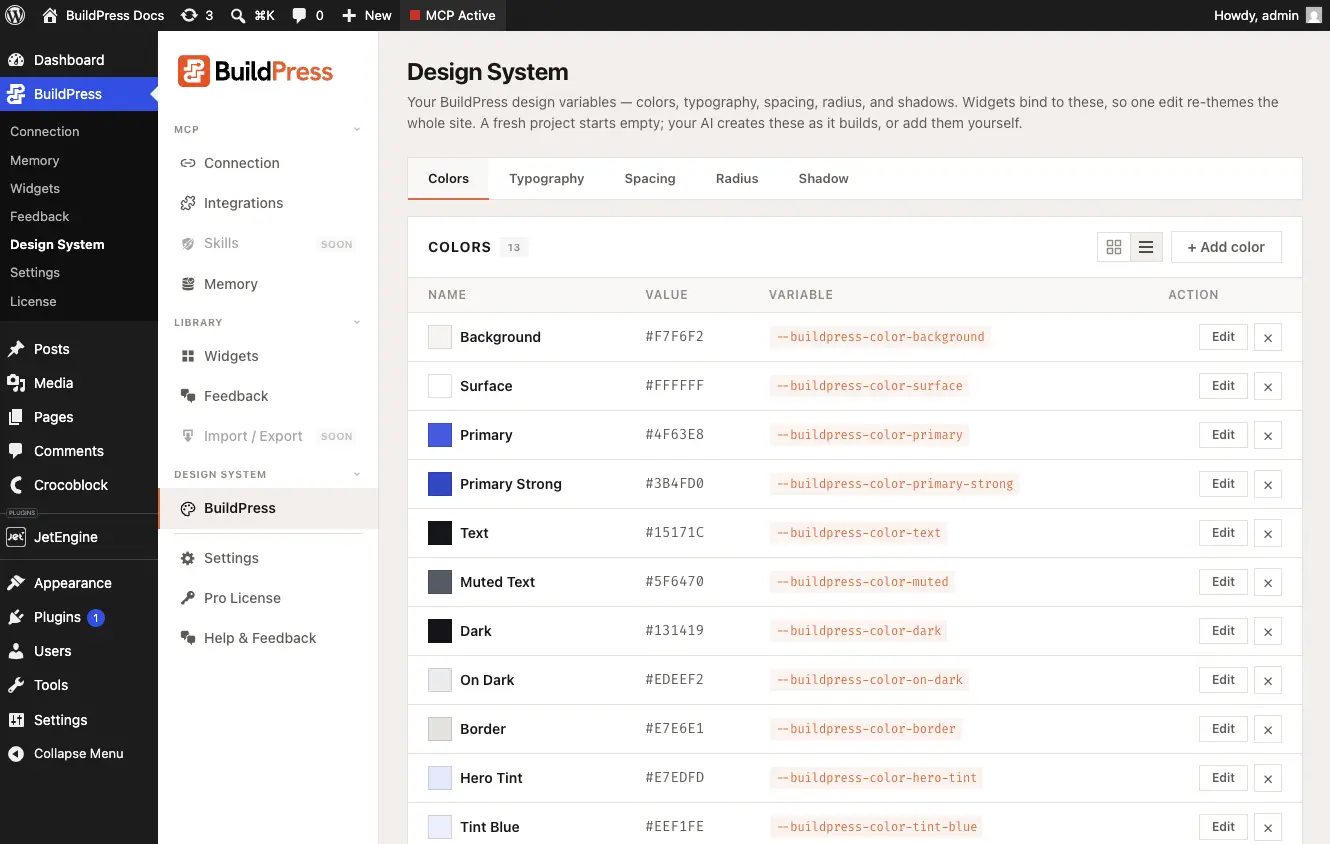Switch to the Shadow tab
The image size is (1330, 844).
(x=823, y=178)
